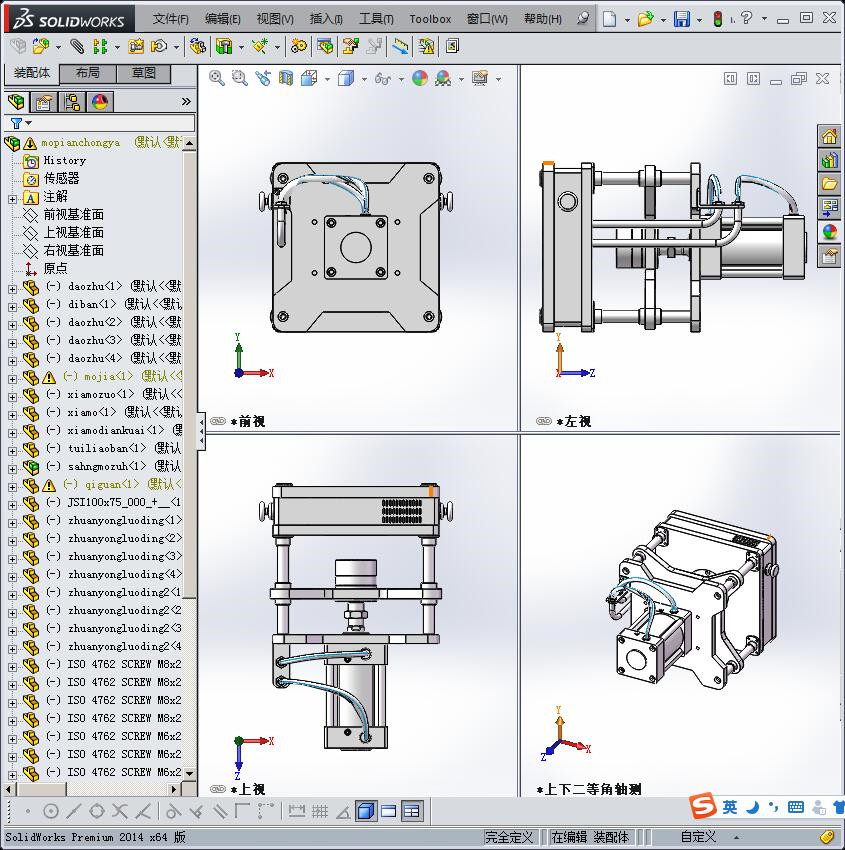Toggle the Sogou soft keyboard icon

796,807
